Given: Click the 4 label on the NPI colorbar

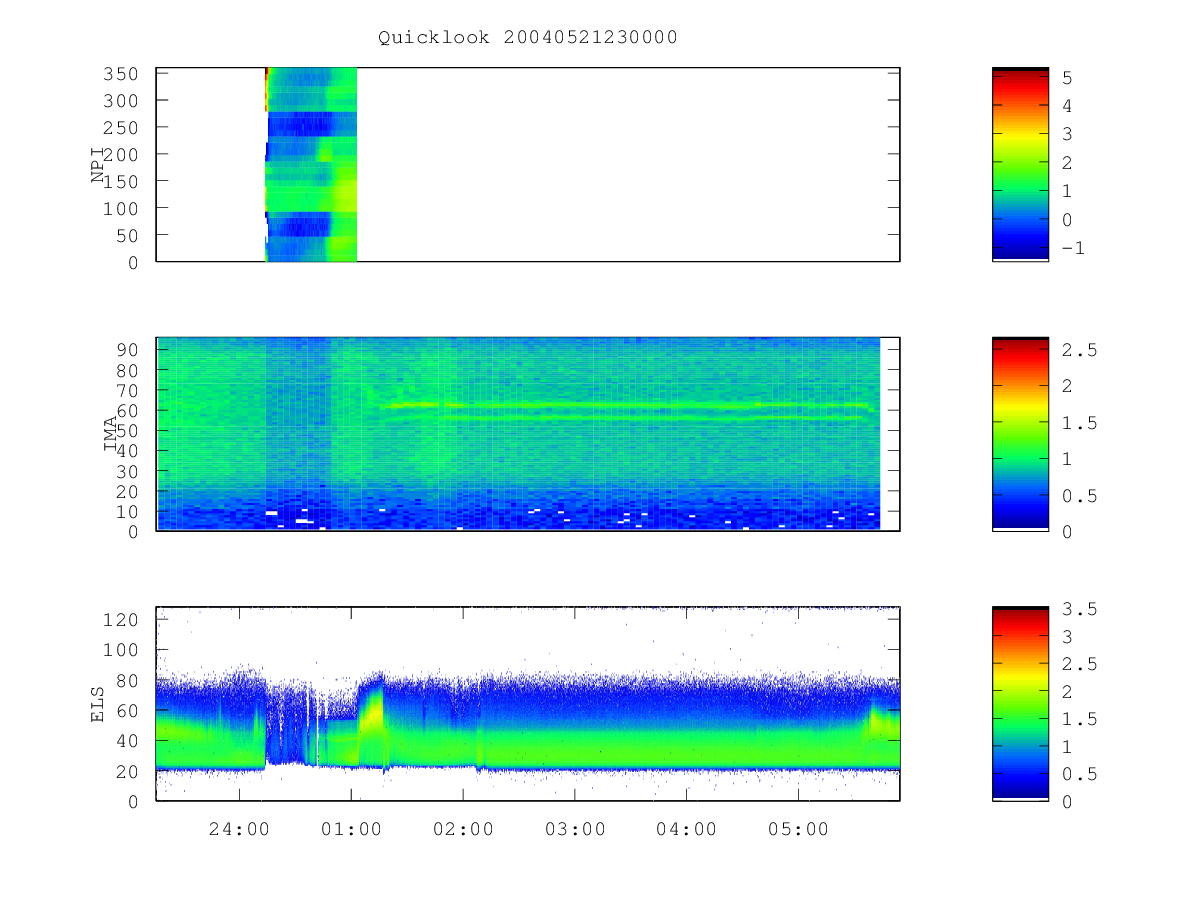Looking at the screenshot, I should [1067, 106].
